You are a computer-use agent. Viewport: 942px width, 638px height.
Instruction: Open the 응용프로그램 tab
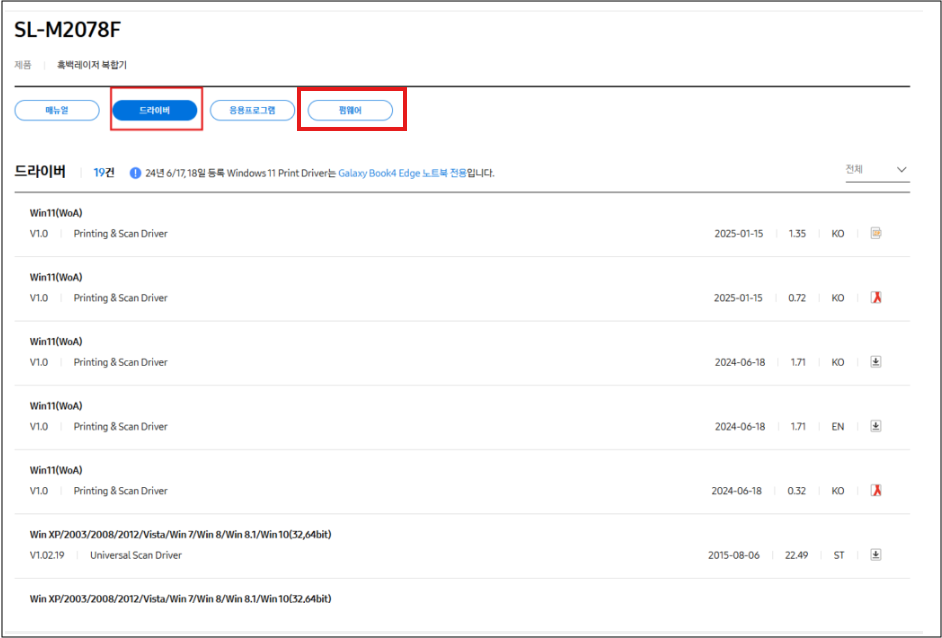[252, 111]
